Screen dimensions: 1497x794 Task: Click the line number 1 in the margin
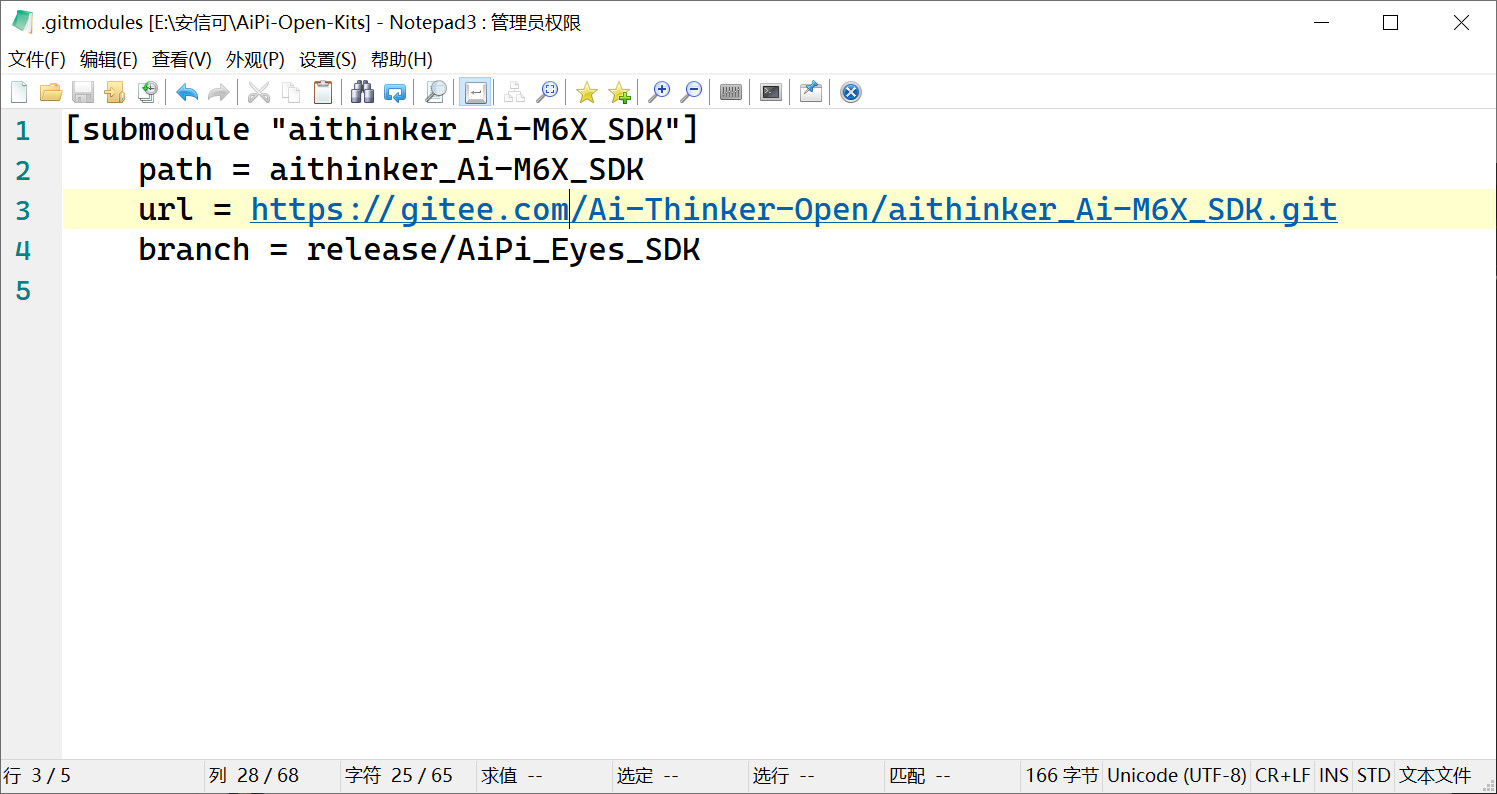click(23, 131)
